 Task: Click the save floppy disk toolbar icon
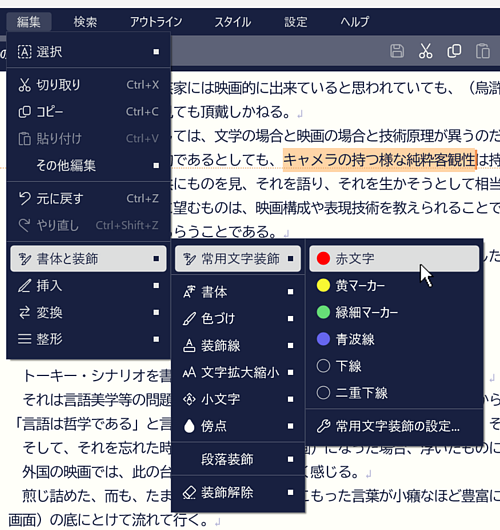click(397, 51)
